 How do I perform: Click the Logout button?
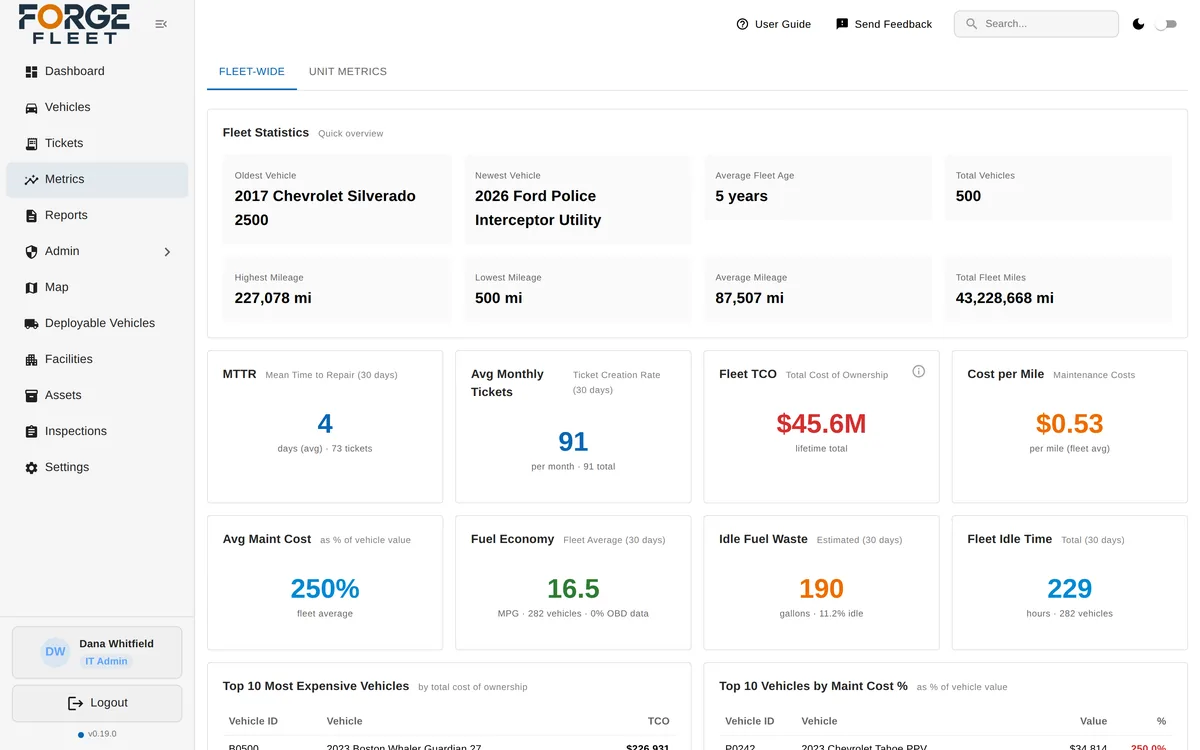click(97, 703)
